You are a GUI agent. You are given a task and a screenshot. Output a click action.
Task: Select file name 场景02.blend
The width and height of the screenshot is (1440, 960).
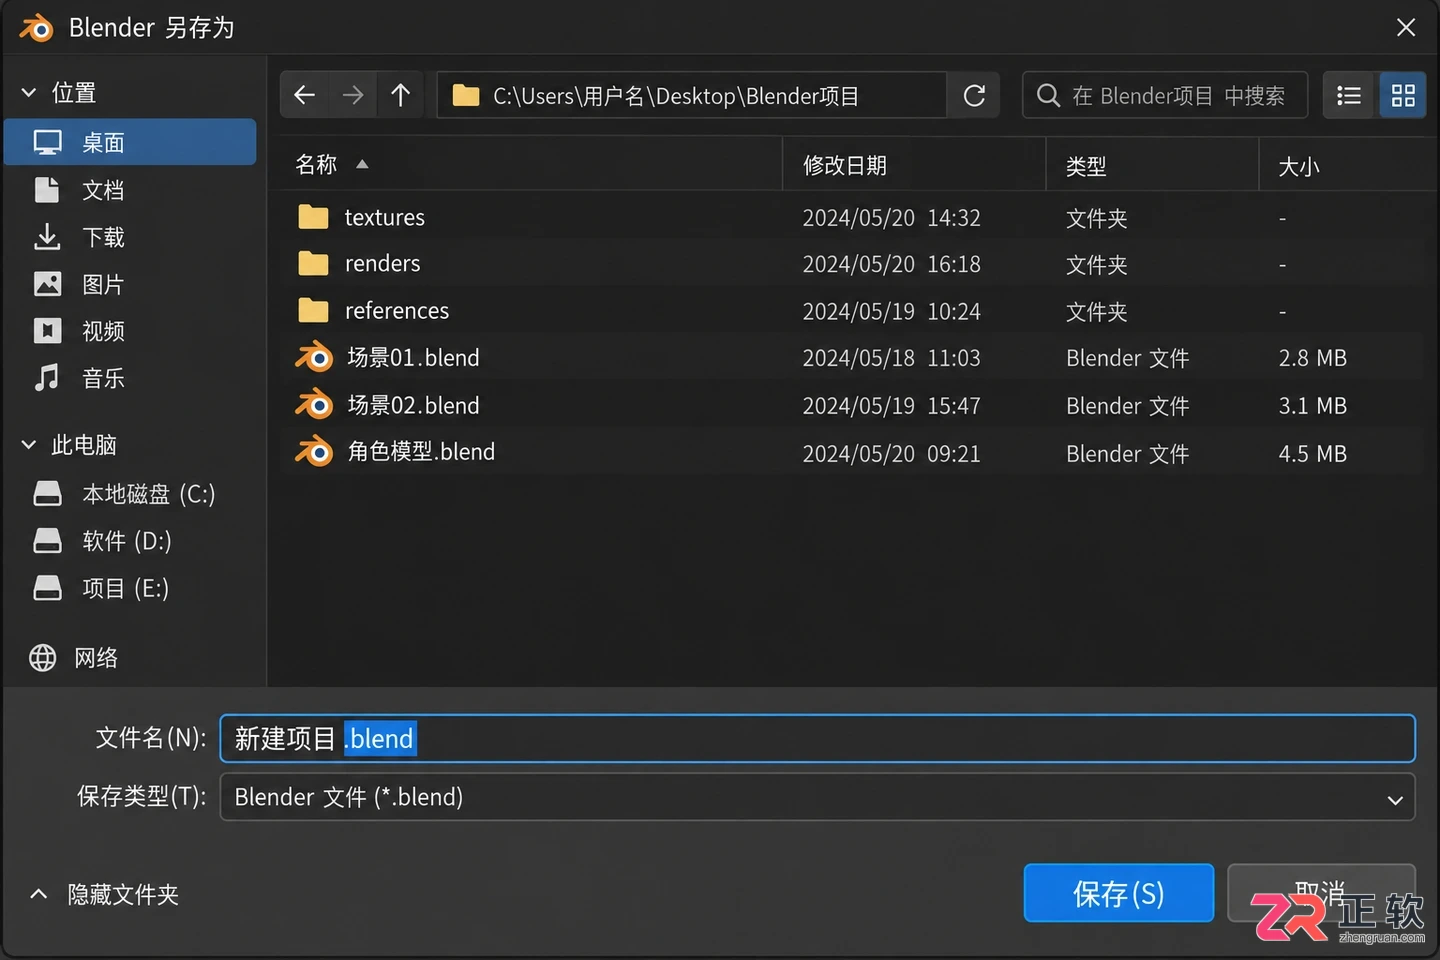click(x=413, y=405)
